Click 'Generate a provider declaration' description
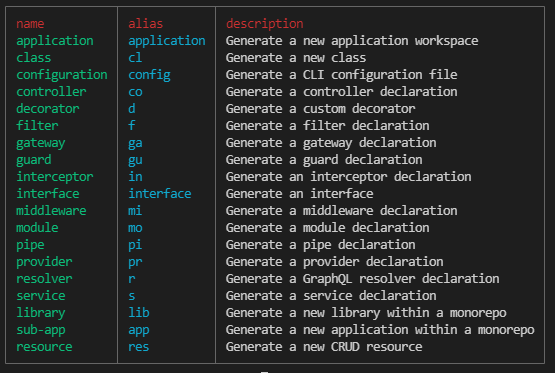This screenshot has width=555, height=373. pos(334,262)
